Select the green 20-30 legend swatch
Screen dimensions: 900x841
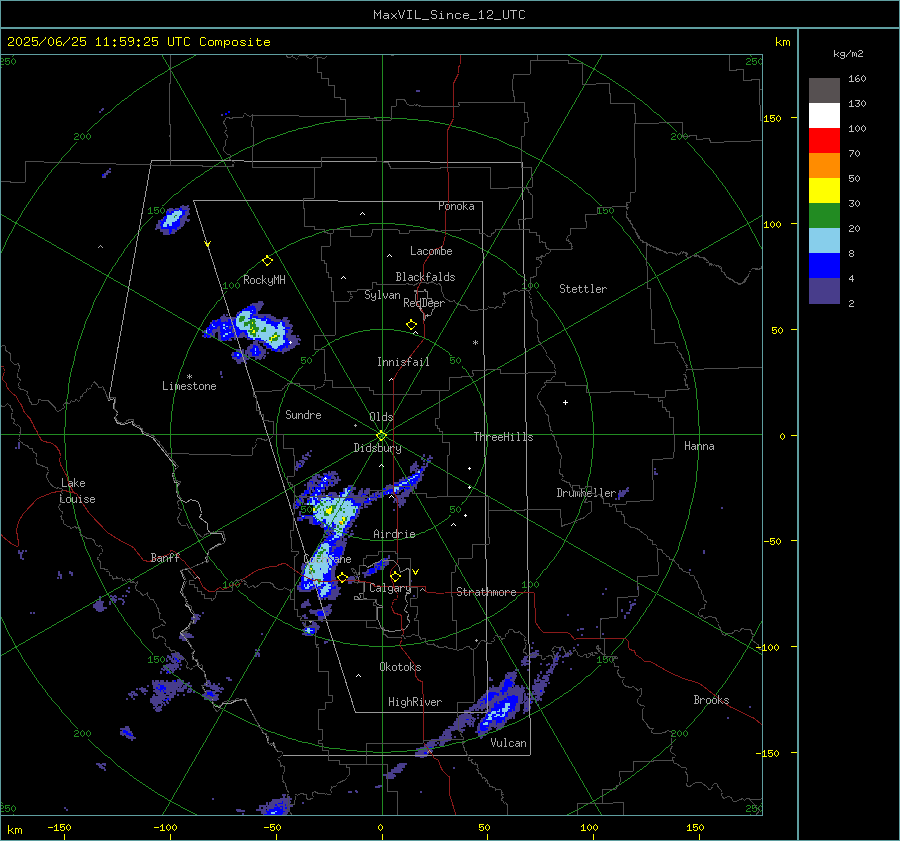coord(824,216)
